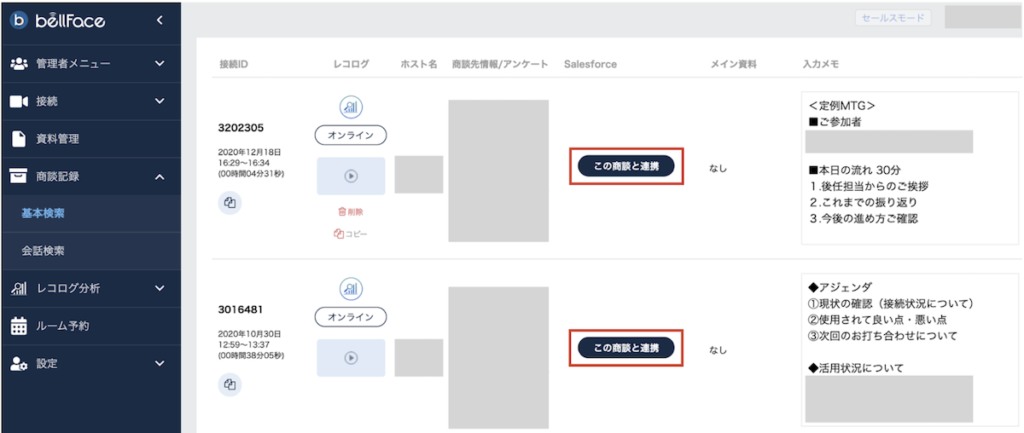Screen dimensions: 1024x433
Task: Click この商談と連携 for record 3016481
Action: [x=626, y=348]
